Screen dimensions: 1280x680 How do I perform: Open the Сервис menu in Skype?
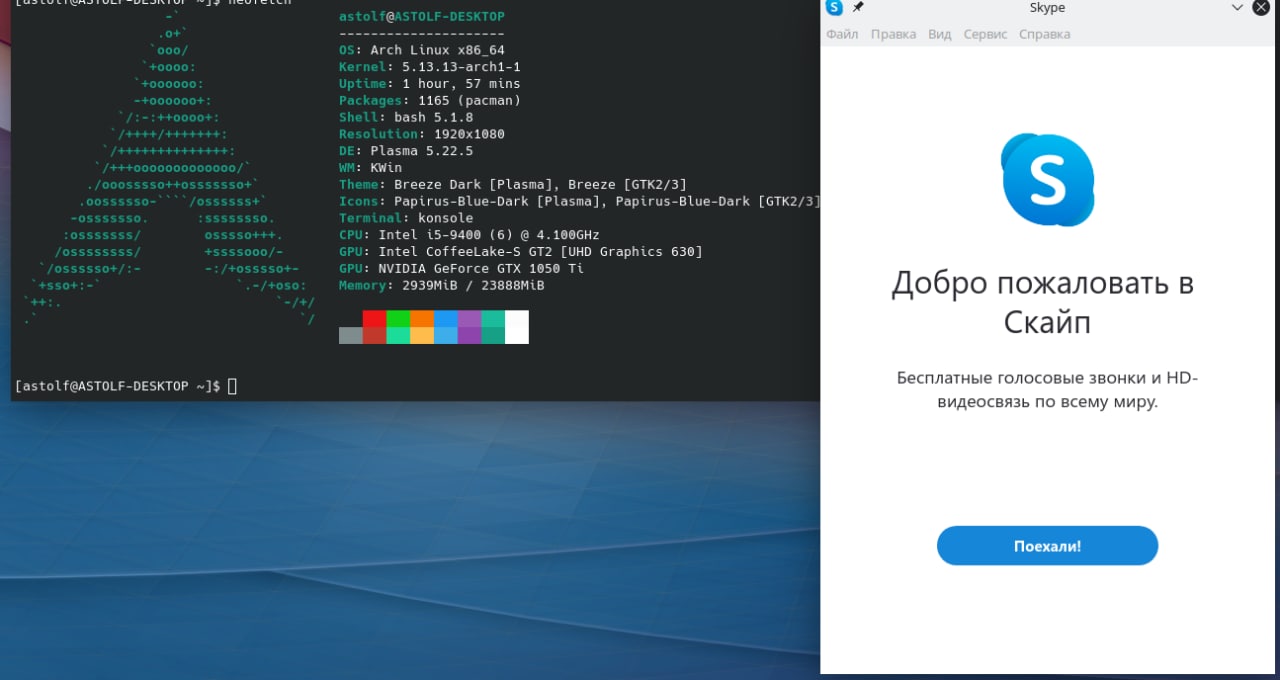985,34
